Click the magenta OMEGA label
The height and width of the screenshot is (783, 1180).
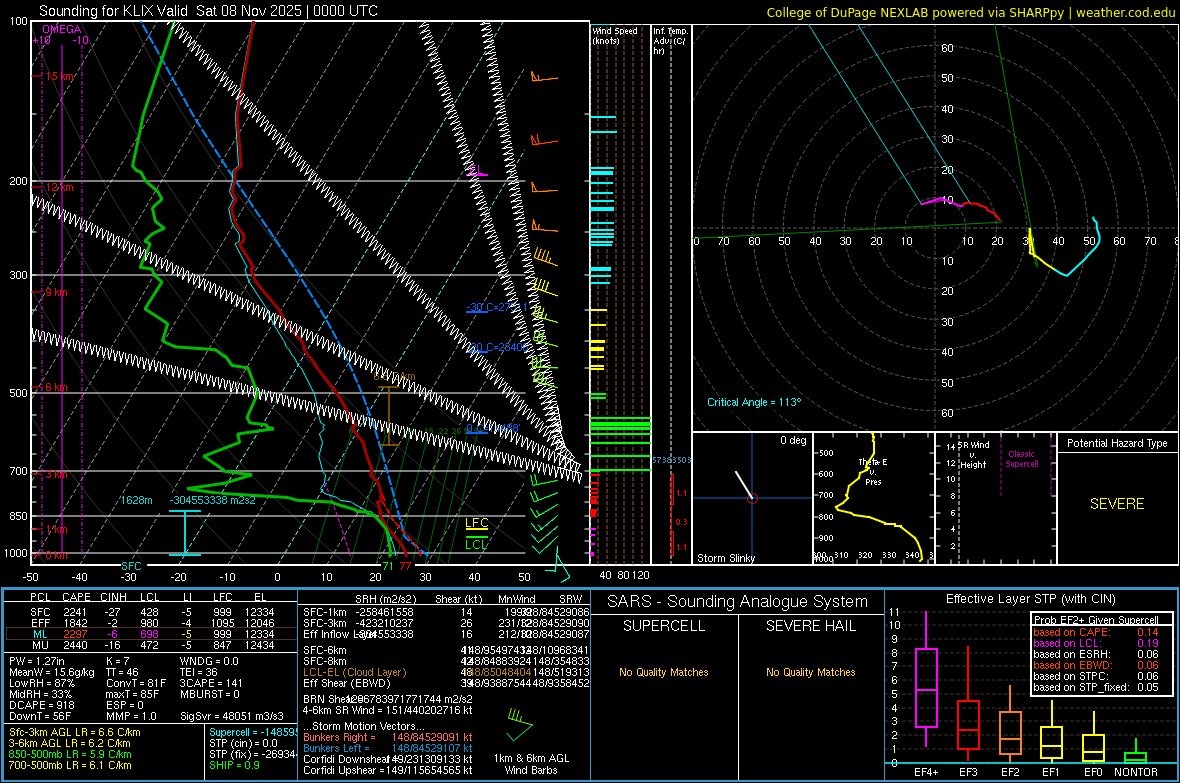click(62, 29)
